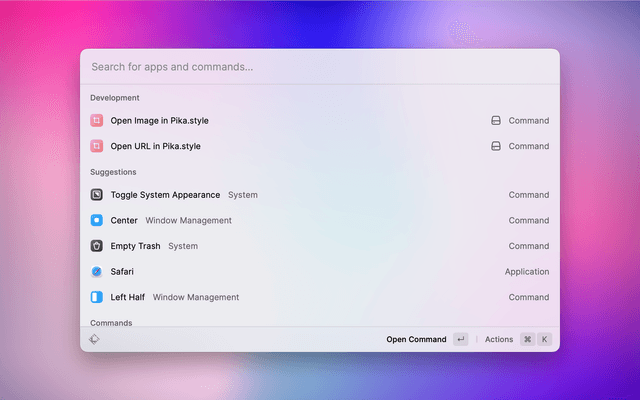Click the Center window management icon
Screen dimensions: 640x400
(x=97, y=220)
